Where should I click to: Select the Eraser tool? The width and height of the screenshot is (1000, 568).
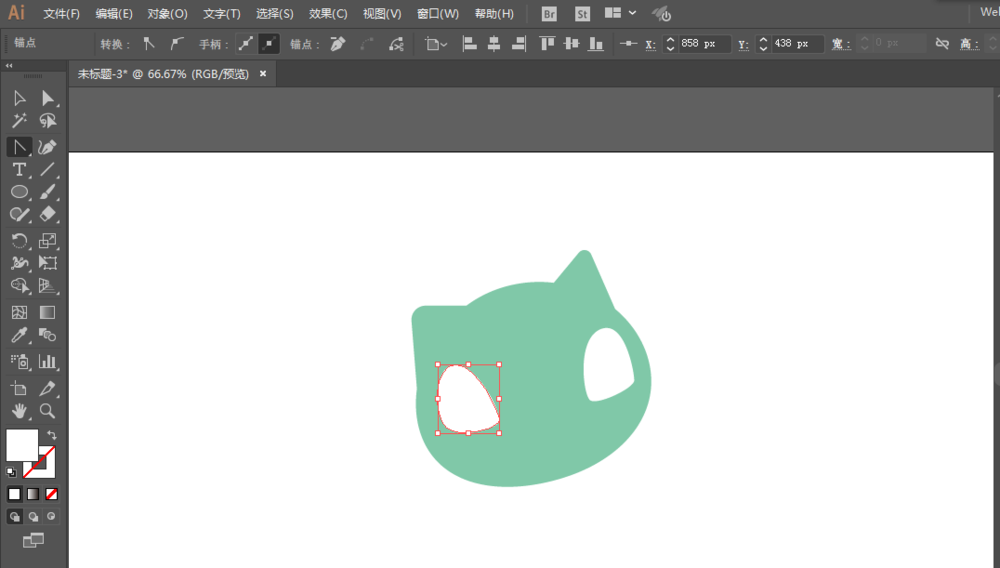(x=47, y=214)
